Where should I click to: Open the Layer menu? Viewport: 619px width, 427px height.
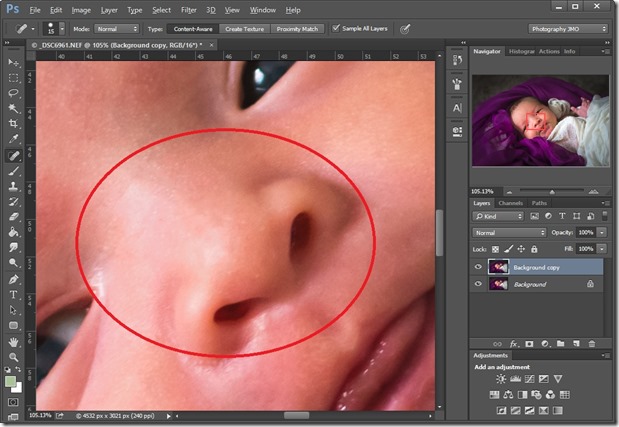click(x=109, y=10)
